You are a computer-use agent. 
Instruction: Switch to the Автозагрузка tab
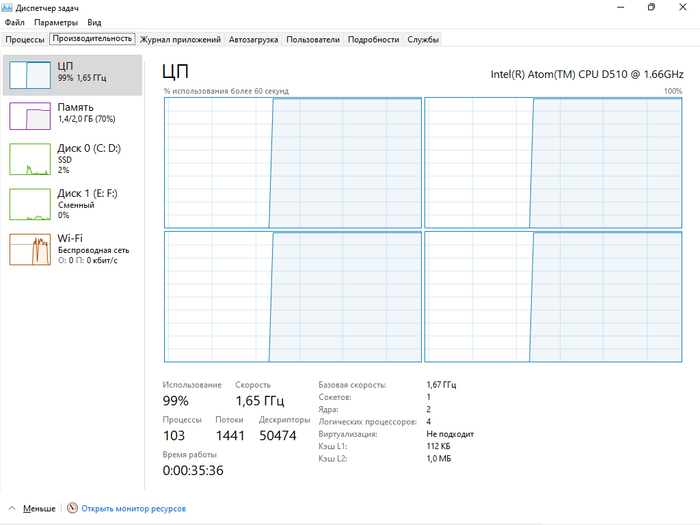coord(254,40)
